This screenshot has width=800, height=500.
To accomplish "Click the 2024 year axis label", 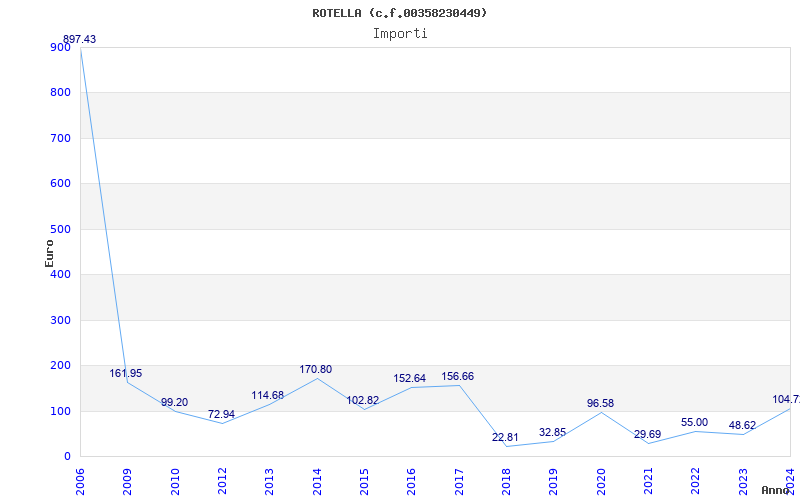I will (790, 481).
